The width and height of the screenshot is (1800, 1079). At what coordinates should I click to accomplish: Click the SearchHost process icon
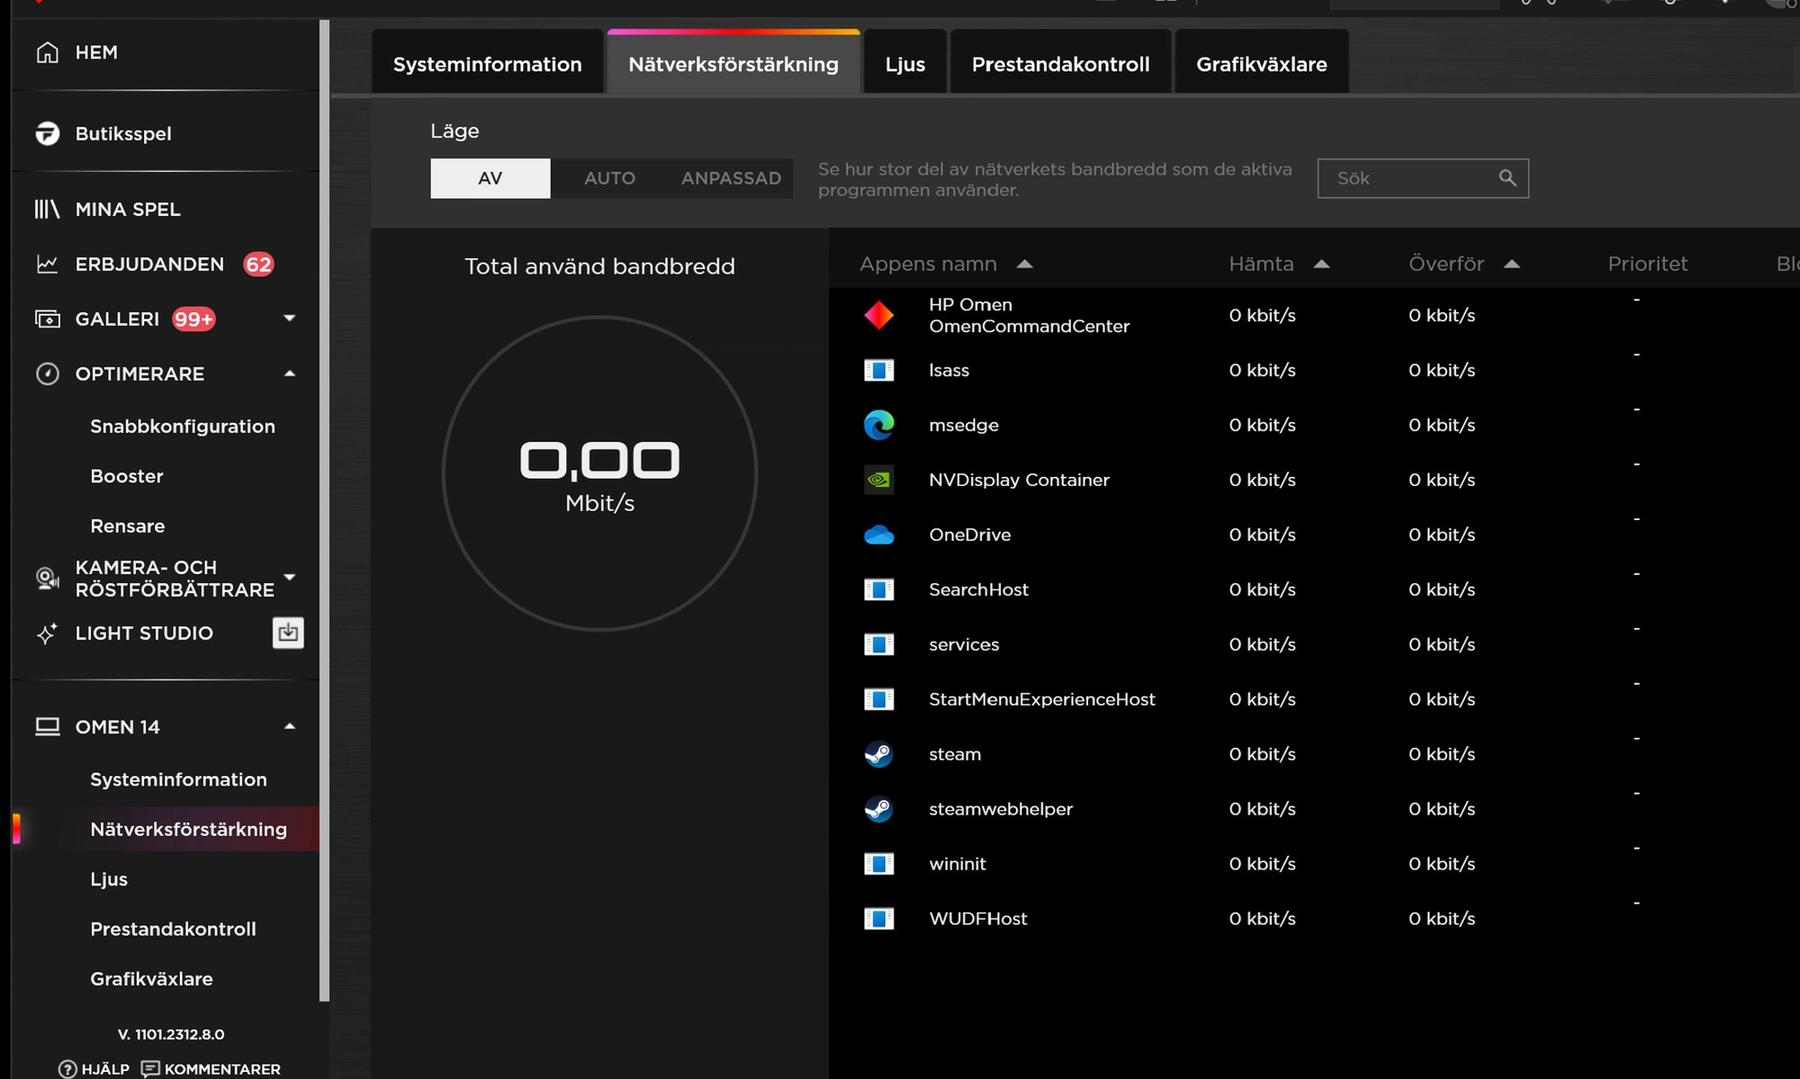tap(879, 590)
